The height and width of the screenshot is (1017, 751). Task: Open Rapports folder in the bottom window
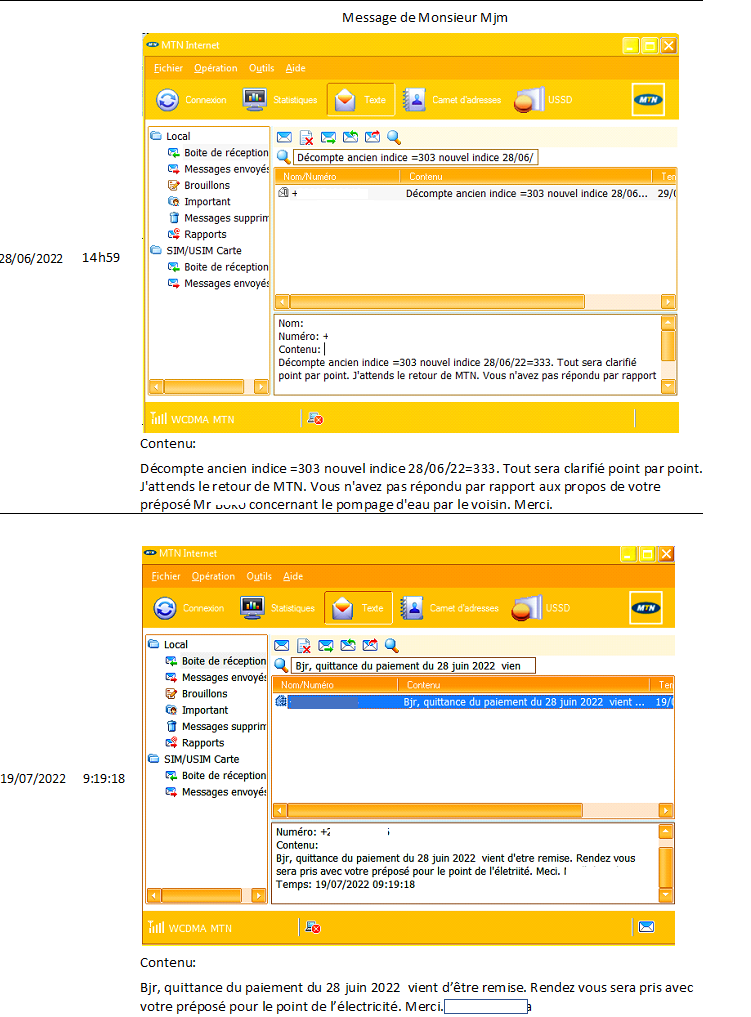[x=202, y=743]
